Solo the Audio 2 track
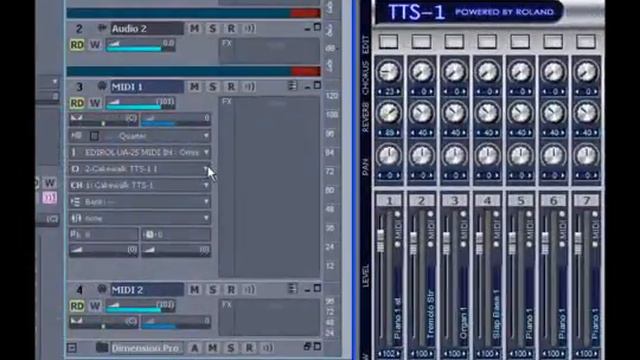Image resolution: width=640 pixels, height=360 pixels. (212, 29)
